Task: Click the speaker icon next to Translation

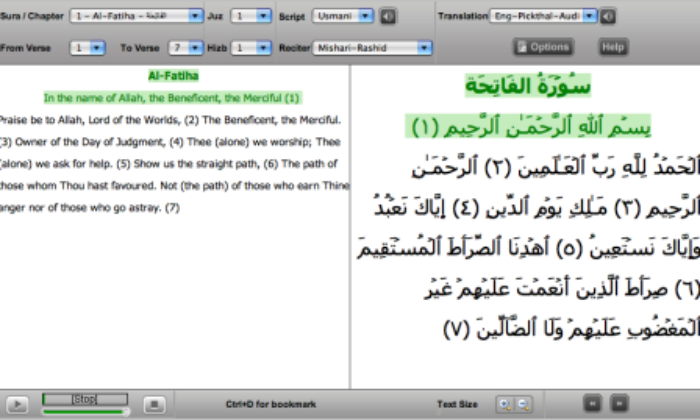Action: (x=607, y=16)
